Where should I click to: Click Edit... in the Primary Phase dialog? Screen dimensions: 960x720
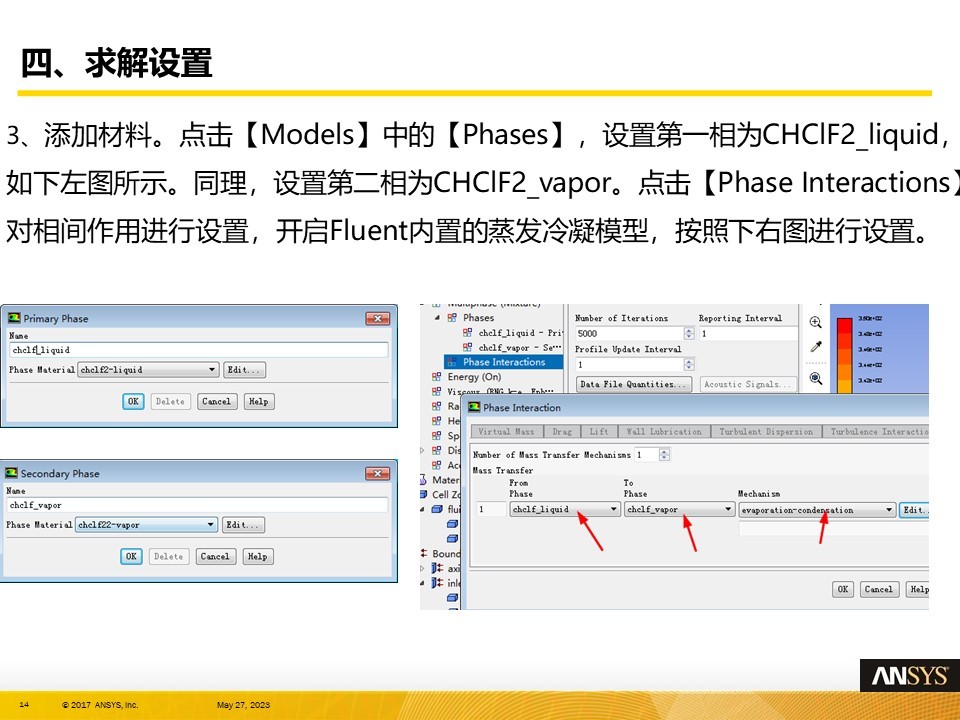pos(244,370)
